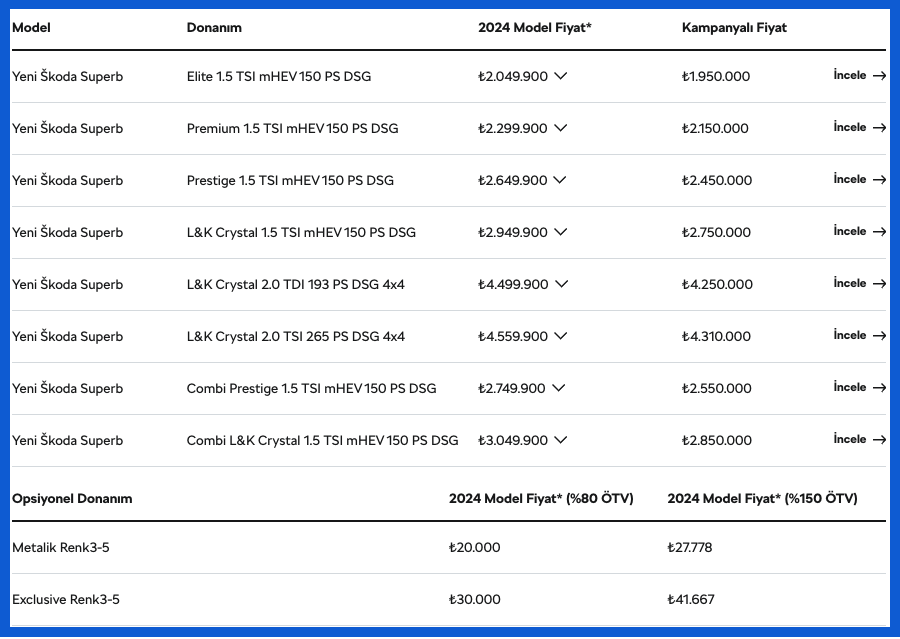Image resolution: width=900 pixels, height=639 pixels.
Task: Open İncele for L&K Crystal 2.0 TDI 193
Action: coord(860,283)
